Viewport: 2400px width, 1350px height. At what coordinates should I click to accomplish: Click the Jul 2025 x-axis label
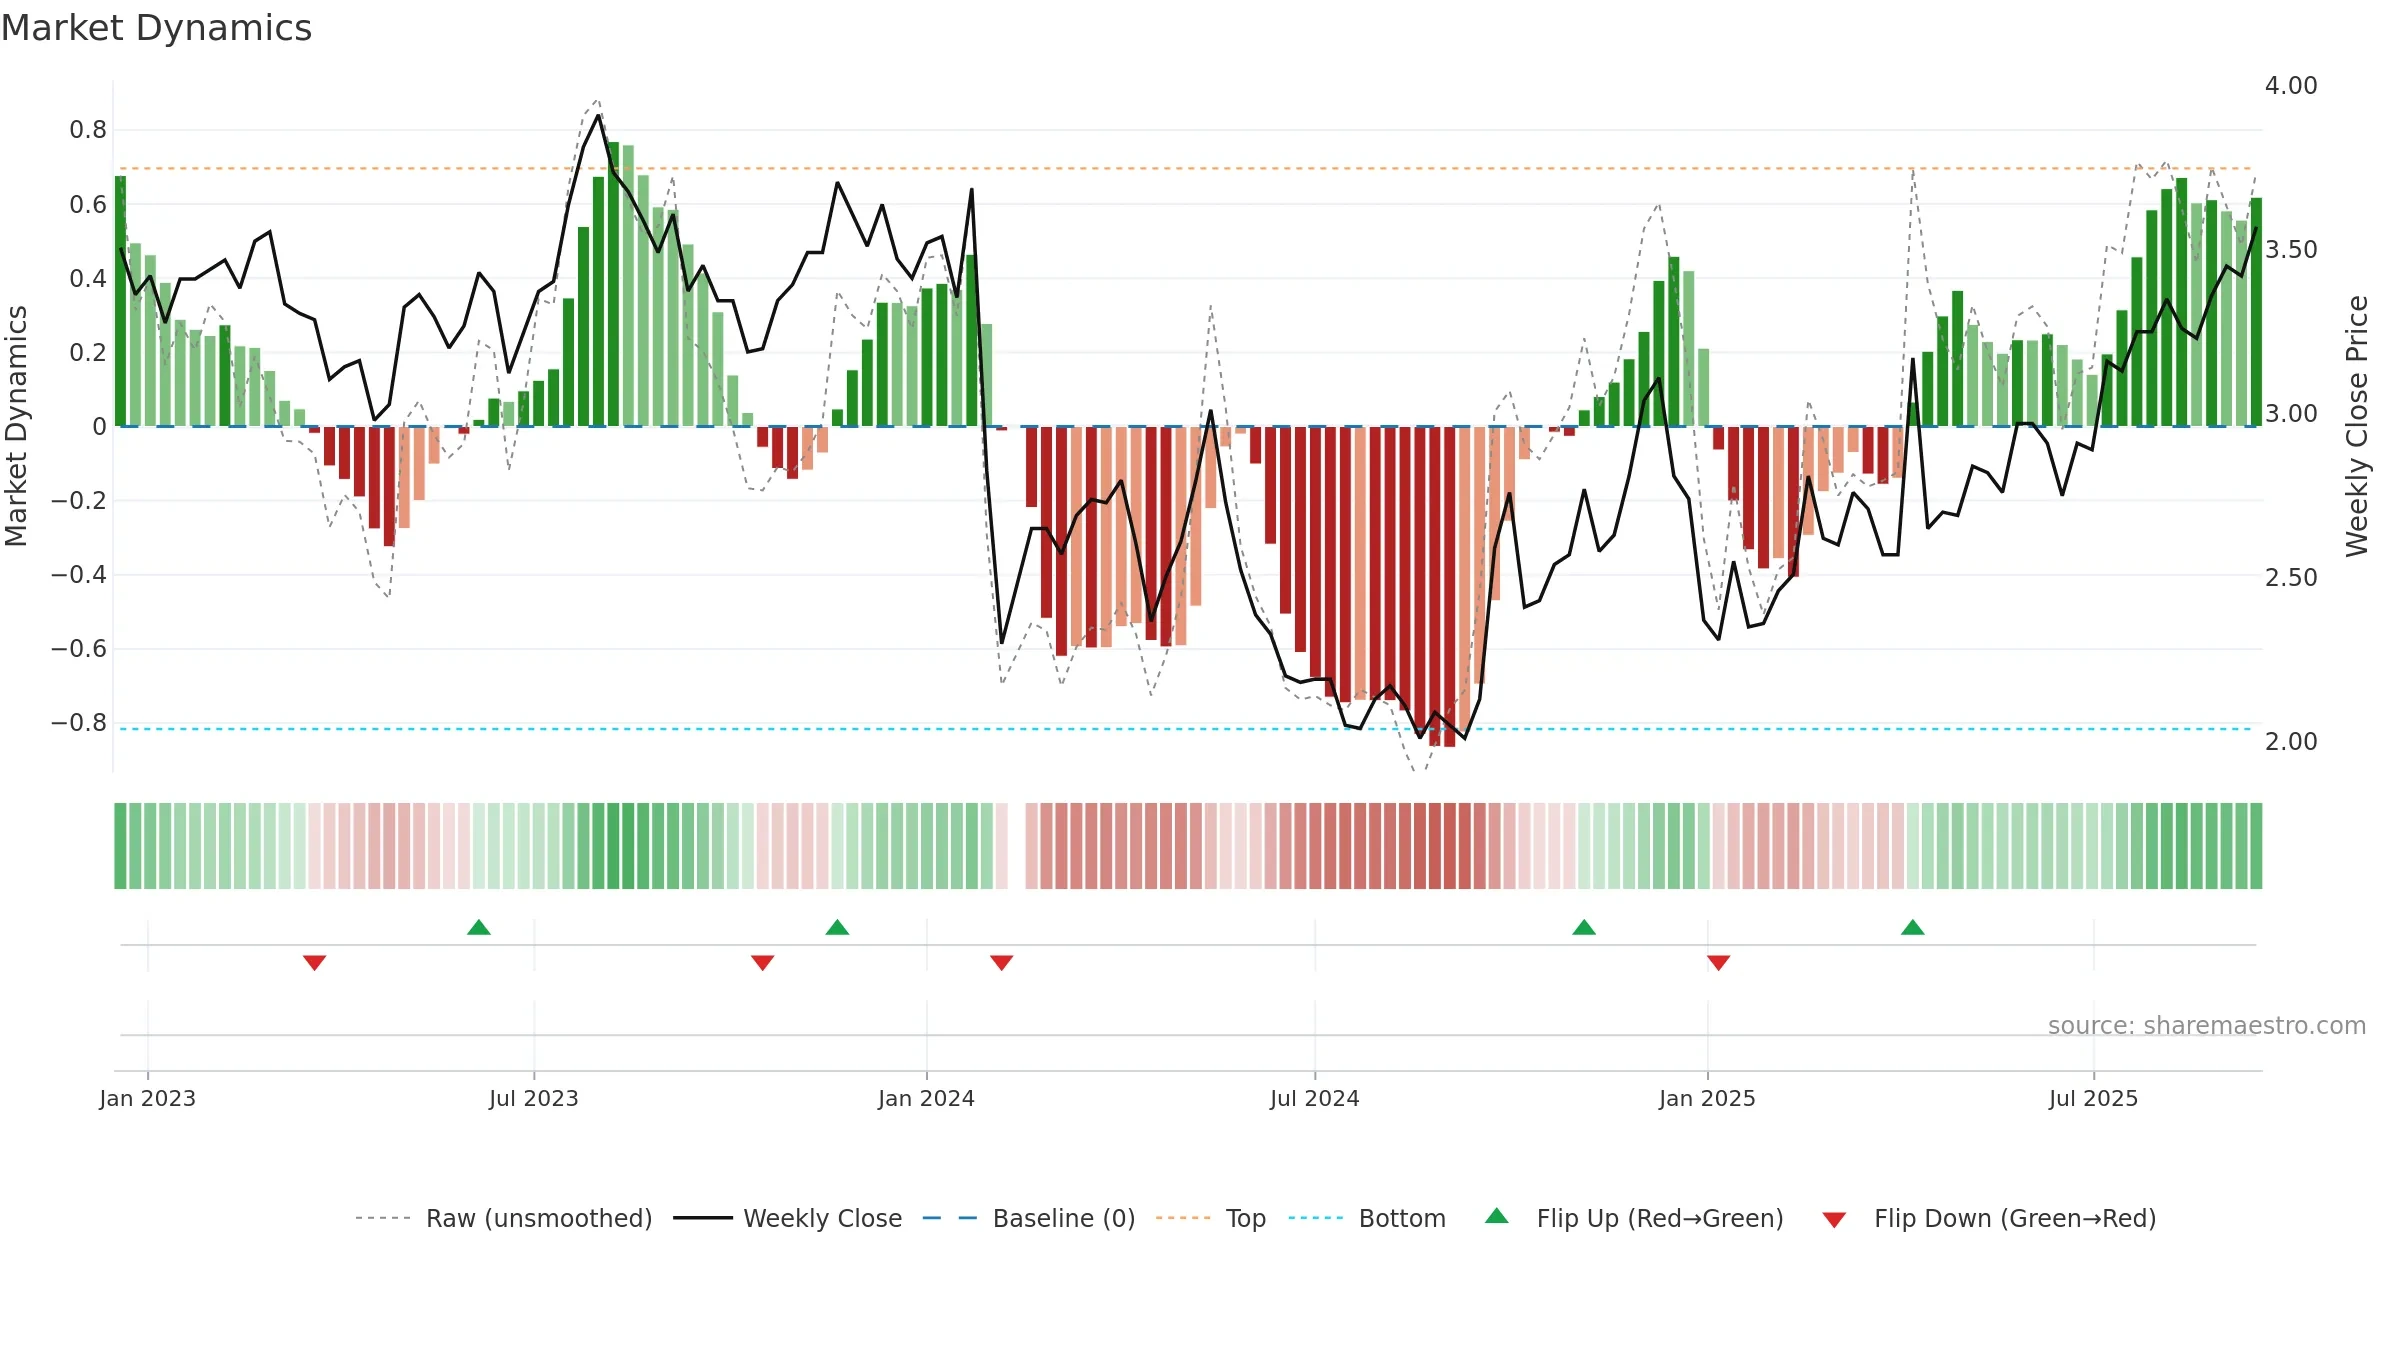[2093, 1098]
